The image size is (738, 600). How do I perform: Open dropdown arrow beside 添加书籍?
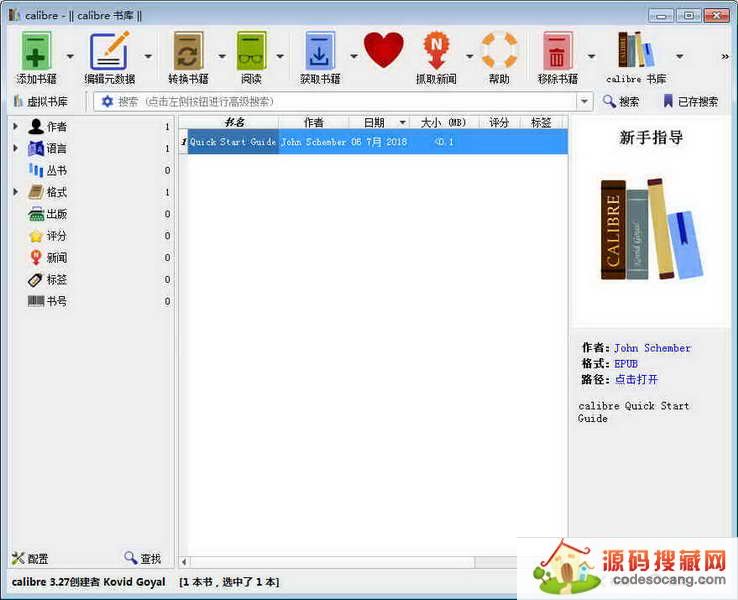point(70,57)
